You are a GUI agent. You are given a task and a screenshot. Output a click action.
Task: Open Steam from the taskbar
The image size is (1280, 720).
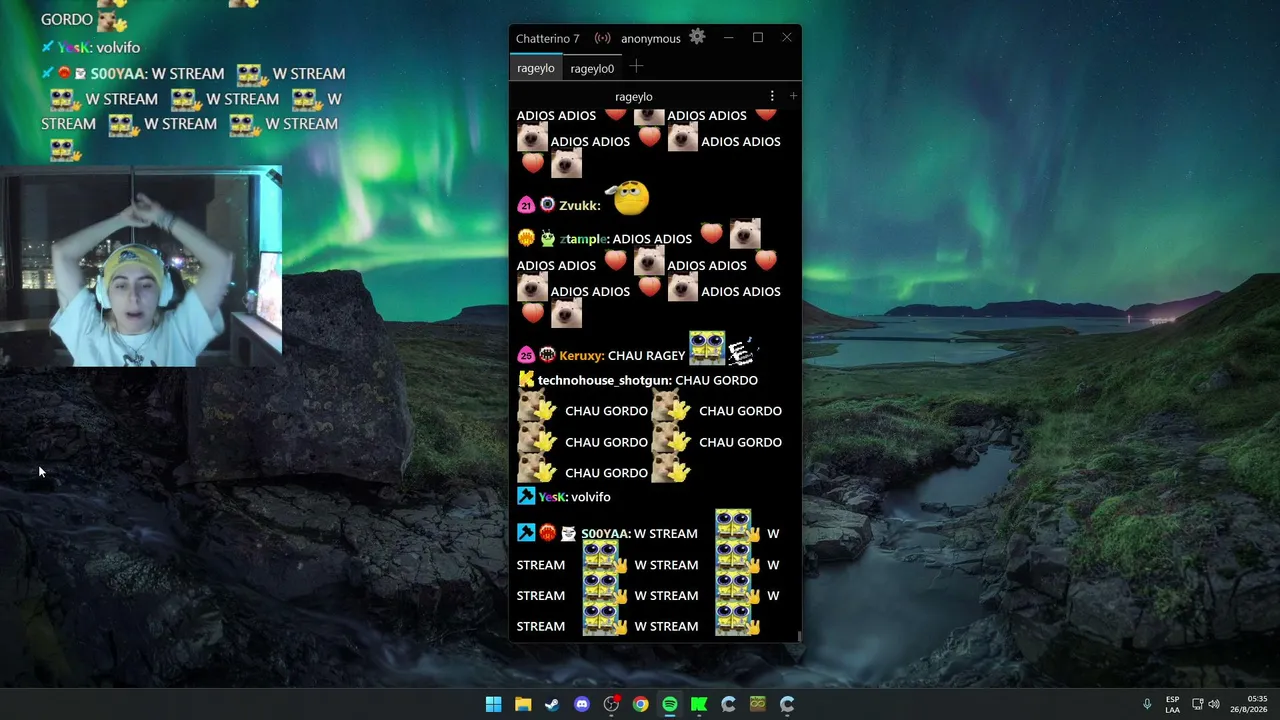coord(552,705)
